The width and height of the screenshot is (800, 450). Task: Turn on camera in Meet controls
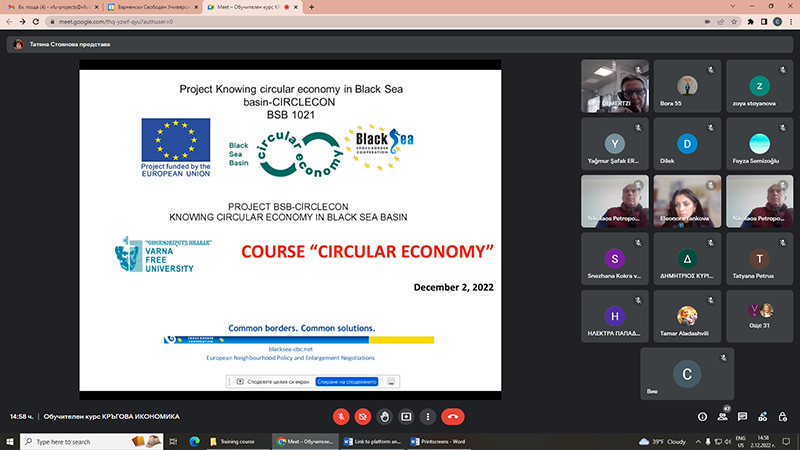click(363, 417)
